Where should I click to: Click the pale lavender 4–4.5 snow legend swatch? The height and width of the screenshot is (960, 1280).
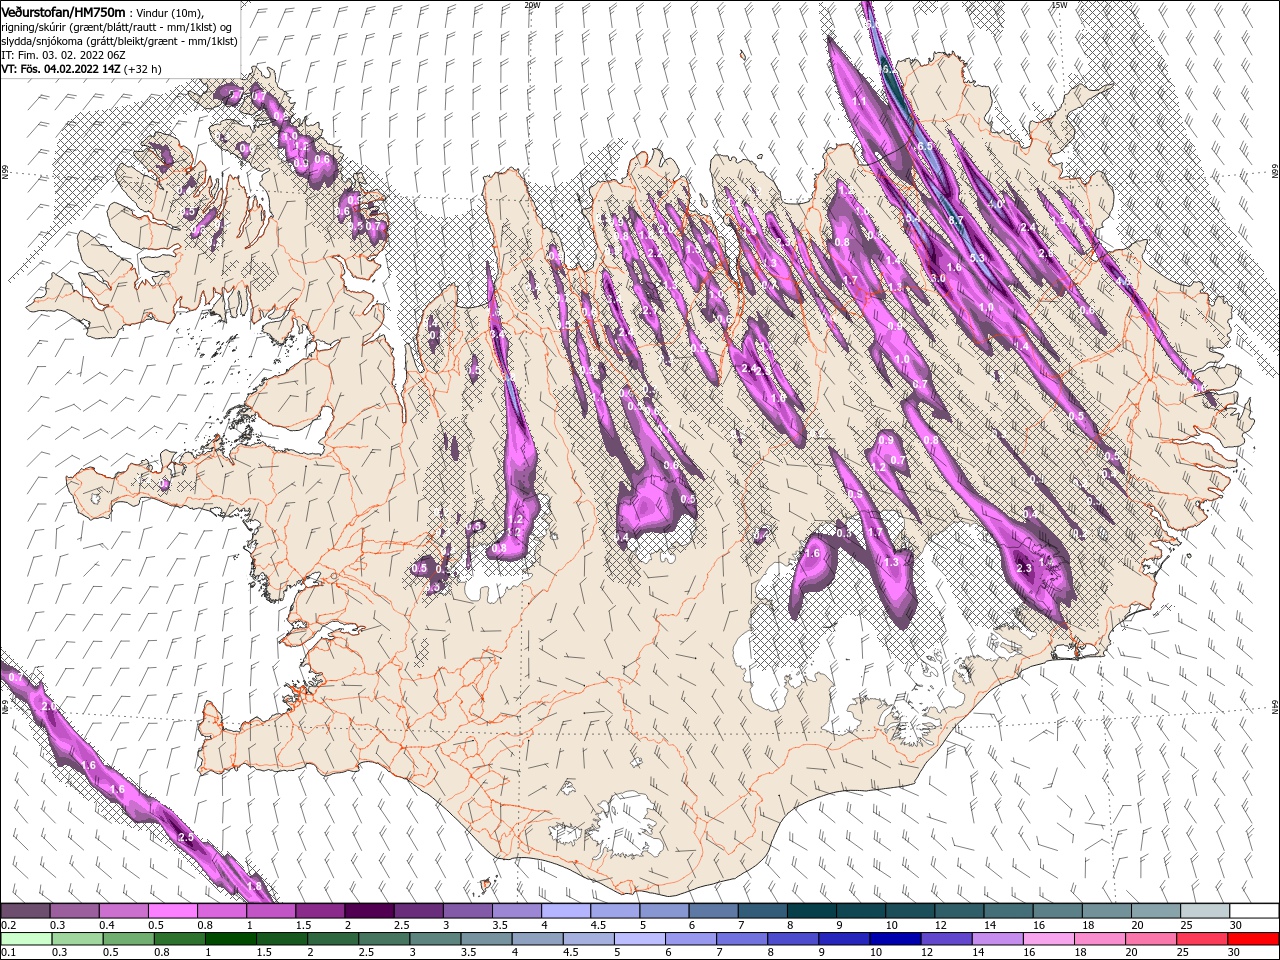[566, 911]
